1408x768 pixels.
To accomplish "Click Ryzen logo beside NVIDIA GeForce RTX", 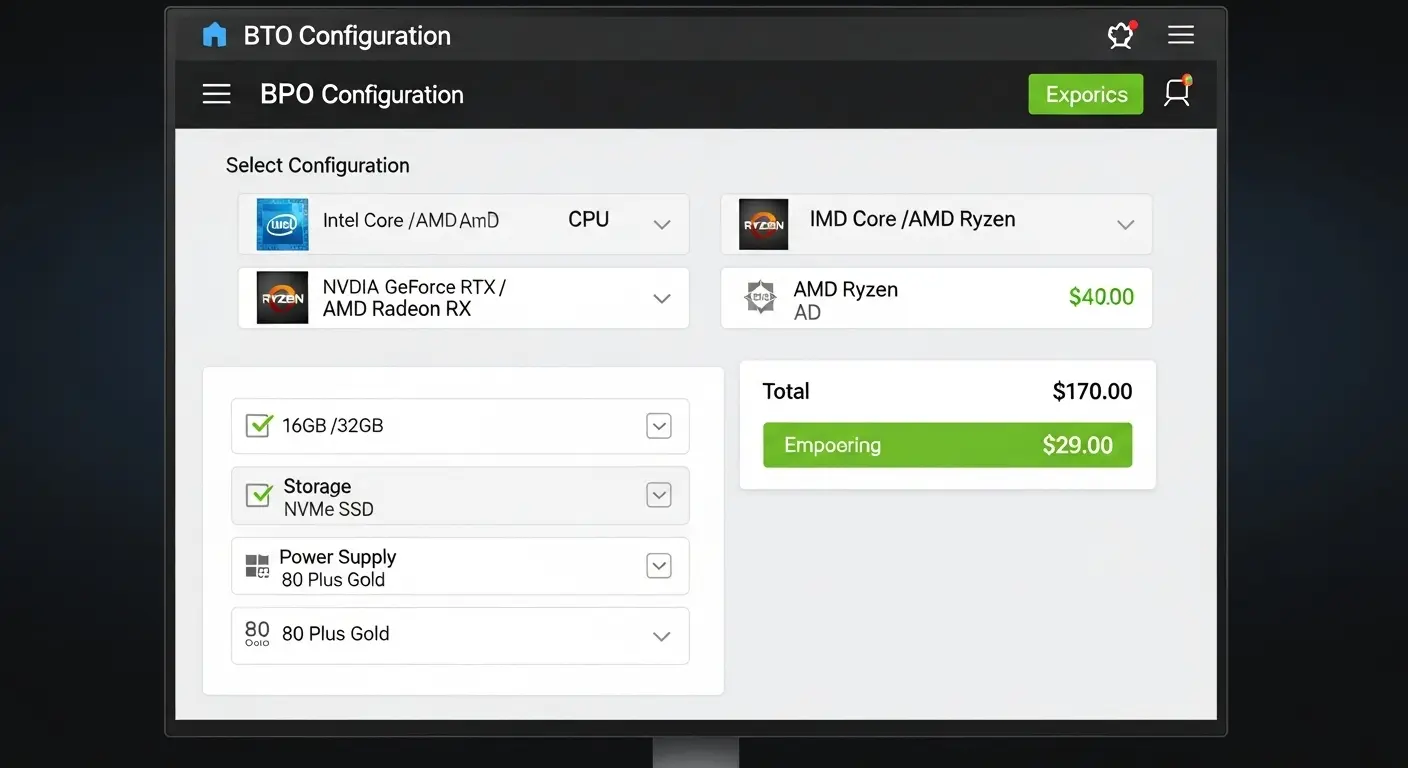I will click(282, 298).
